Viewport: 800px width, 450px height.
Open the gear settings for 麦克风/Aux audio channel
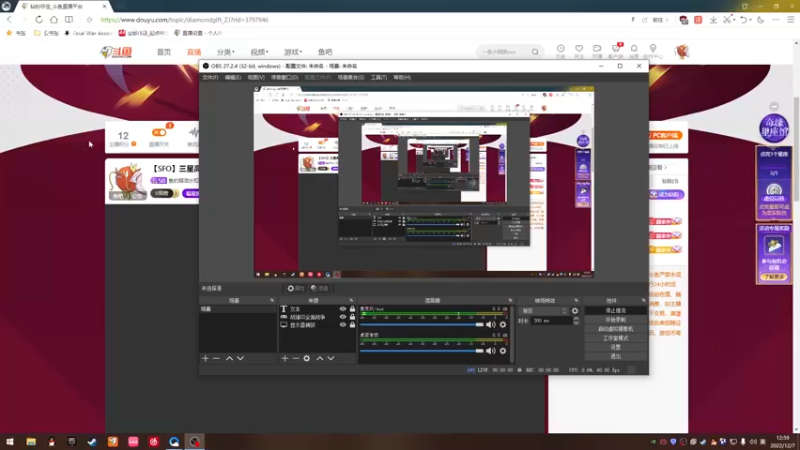pyautogui.click(x=503, y=324)
